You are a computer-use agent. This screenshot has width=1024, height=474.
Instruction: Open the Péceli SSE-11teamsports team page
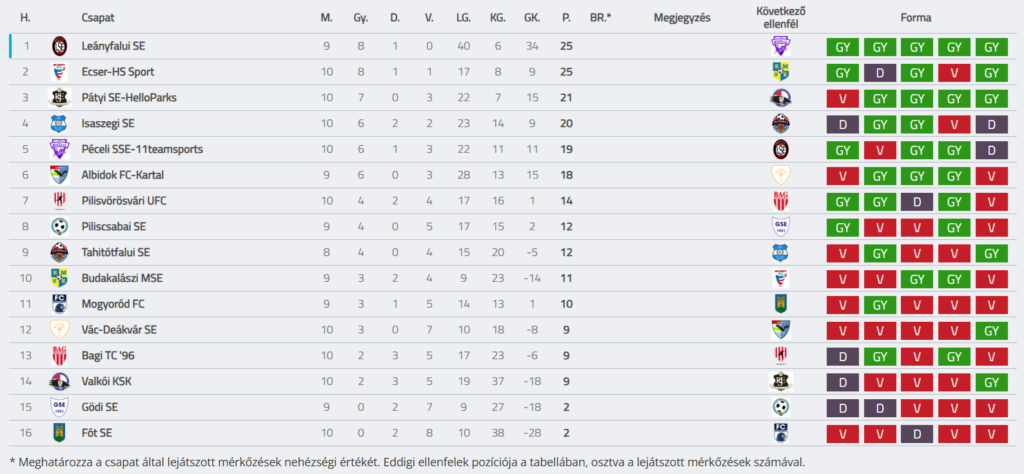142,150
